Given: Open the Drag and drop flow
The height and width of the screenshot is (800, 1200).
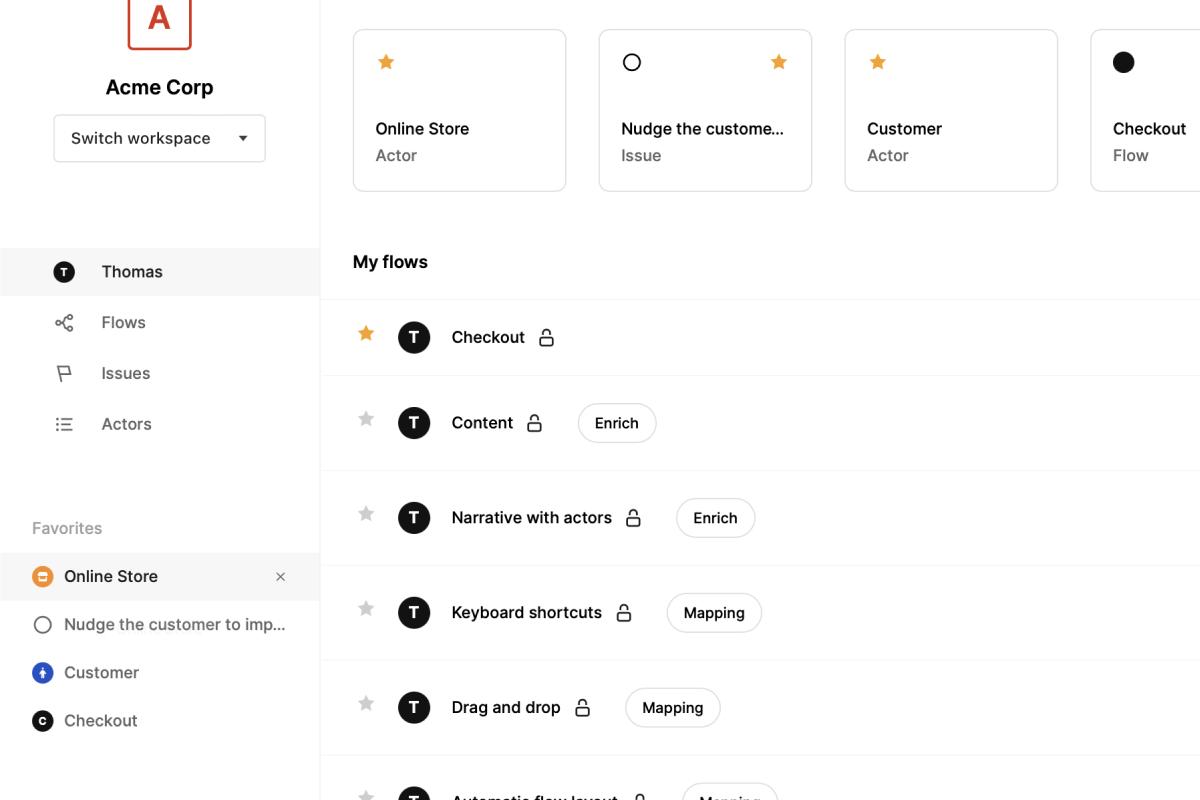Looking at the screenshot, I should point(505,708).
